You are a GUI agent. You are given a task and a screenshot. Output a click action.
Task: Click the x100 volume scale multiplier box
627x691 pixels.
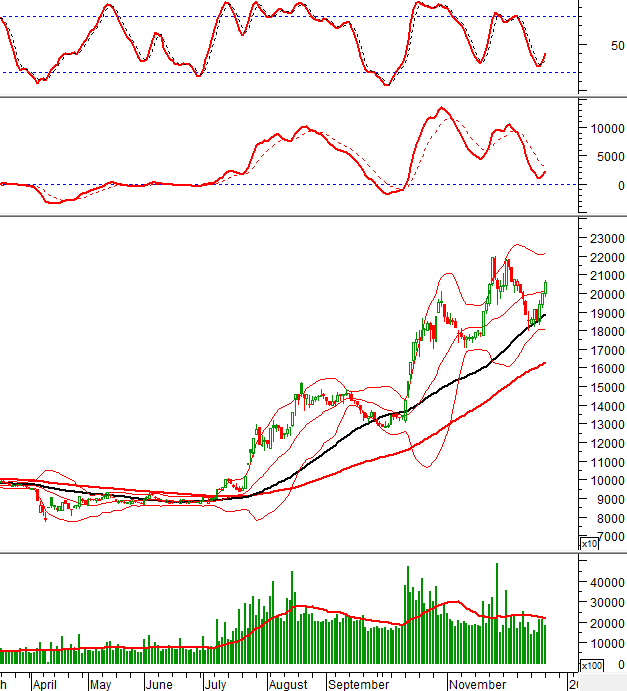click(x=592, y=665)
